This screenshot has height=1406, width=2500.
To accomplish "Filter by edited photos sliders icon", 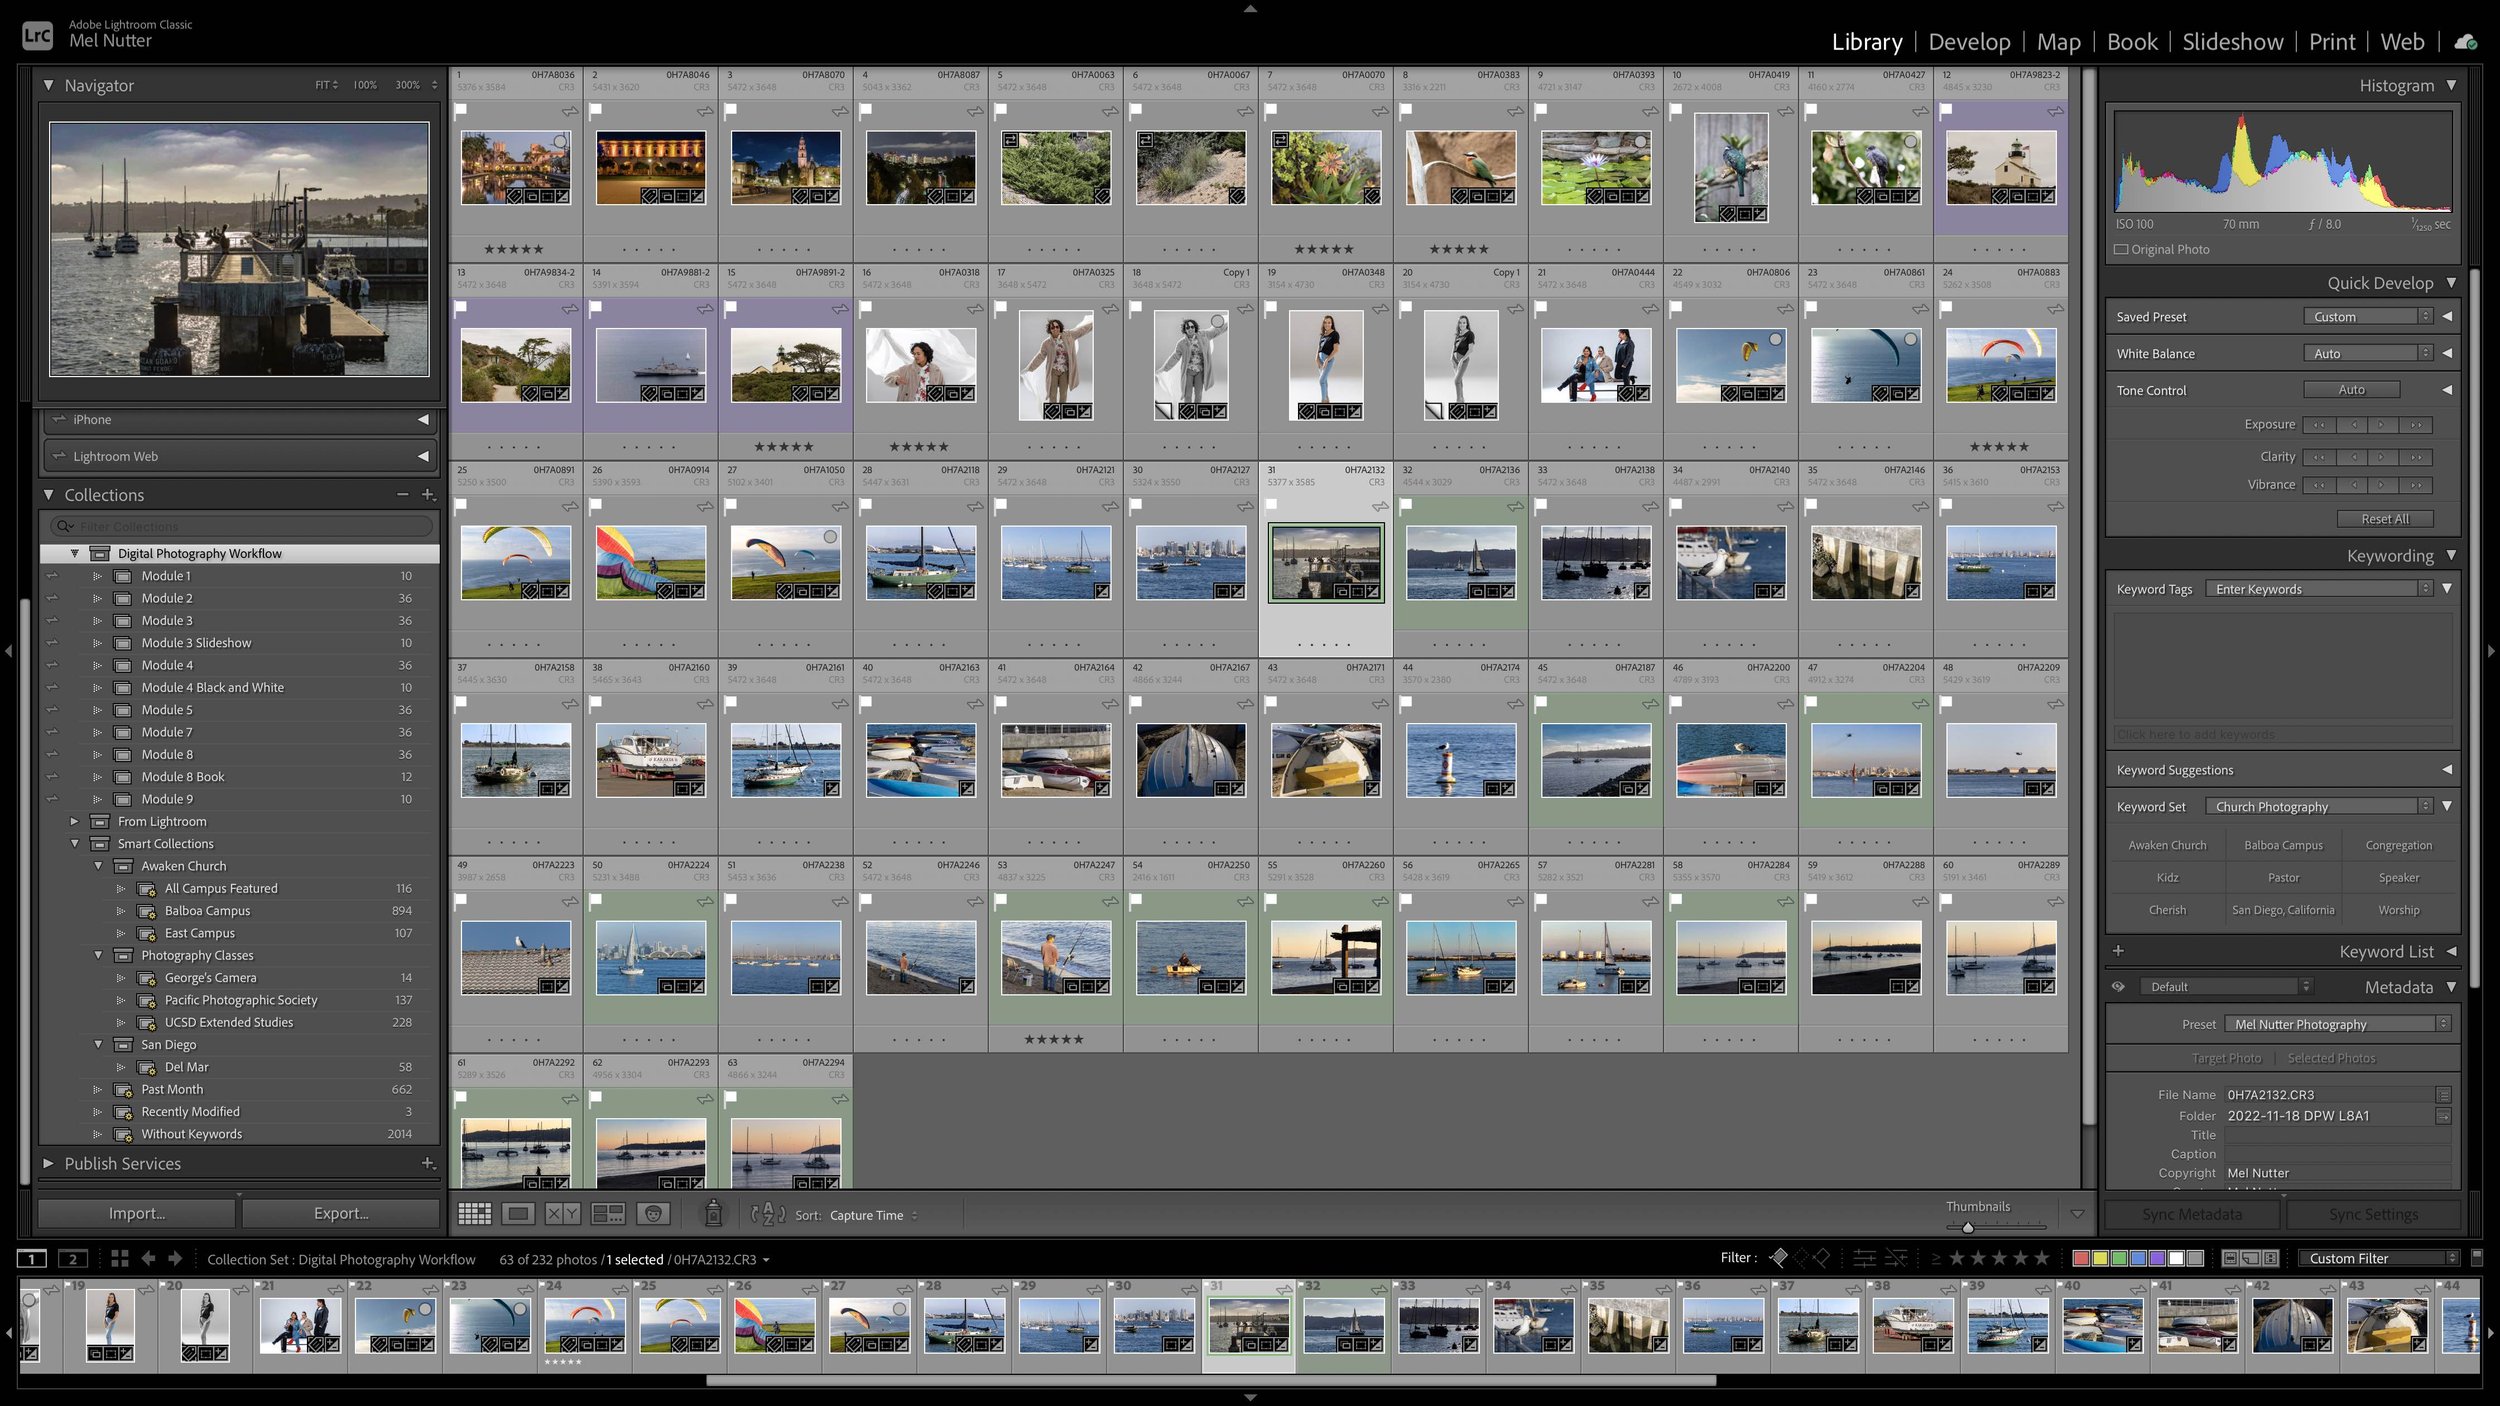I will tap(1864, 1258).
